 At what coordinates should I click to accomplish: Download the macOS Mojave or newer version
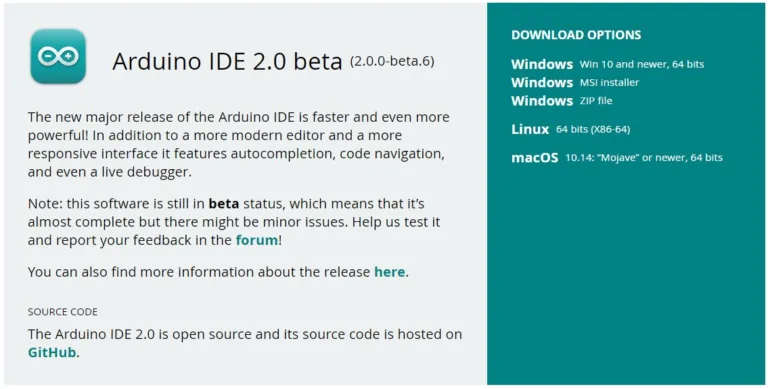click(617, 158)
